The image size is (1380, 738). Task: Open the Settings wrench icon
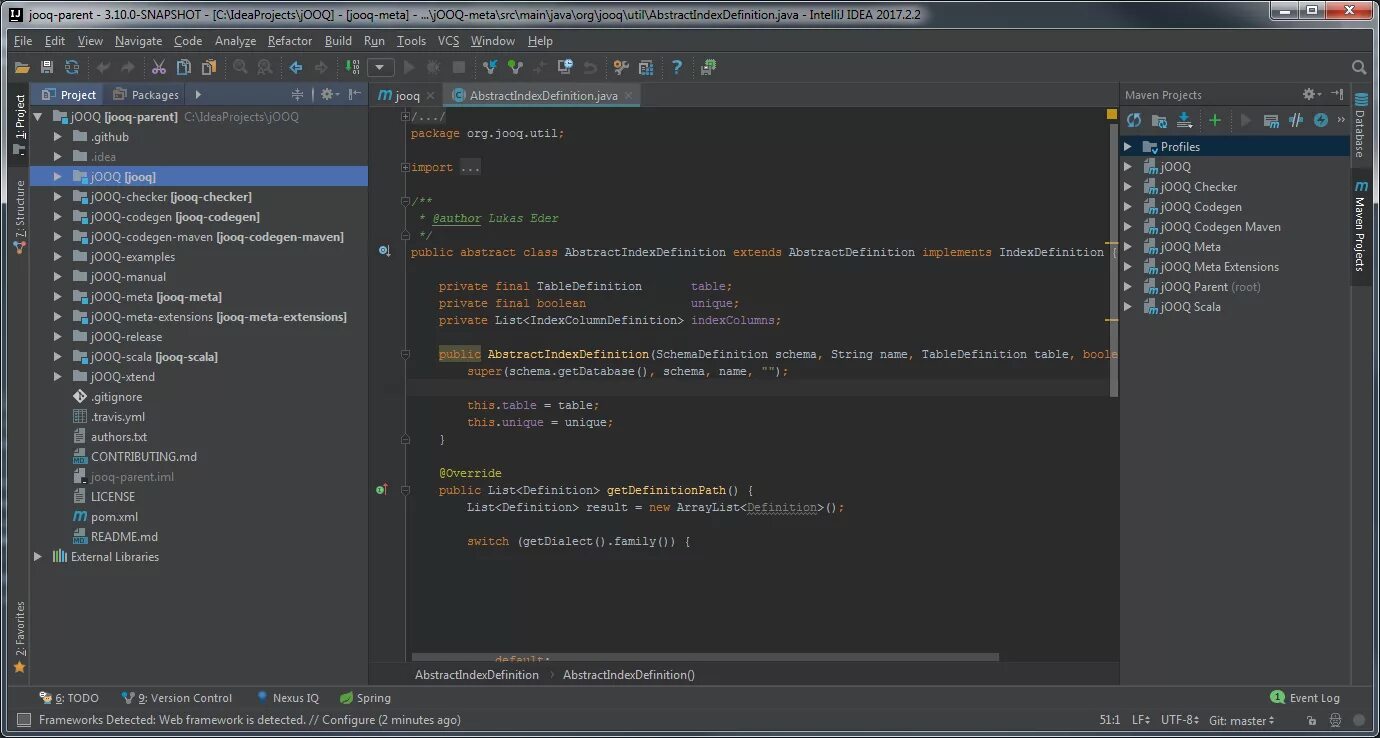pyautogui.click(x=621, y=67)
